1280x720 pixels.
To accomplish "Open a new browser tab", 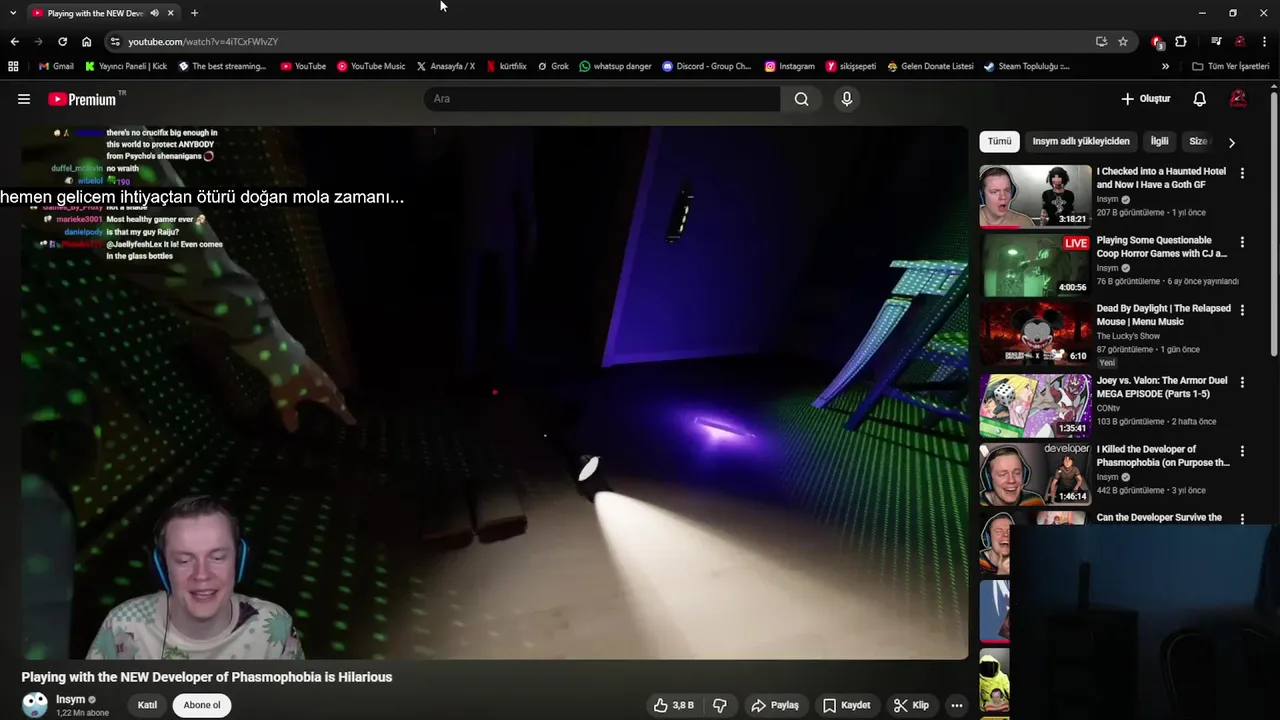I will click(x=194, y=13).
